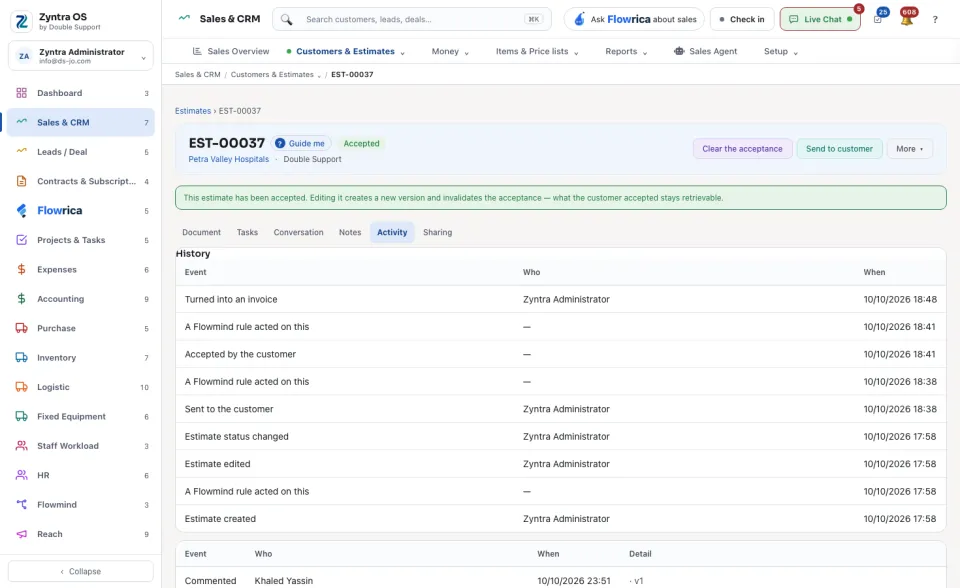Viewport: 960px width, 588px height.
Task: Collapse the sidebar
Action: click(81, 571)
